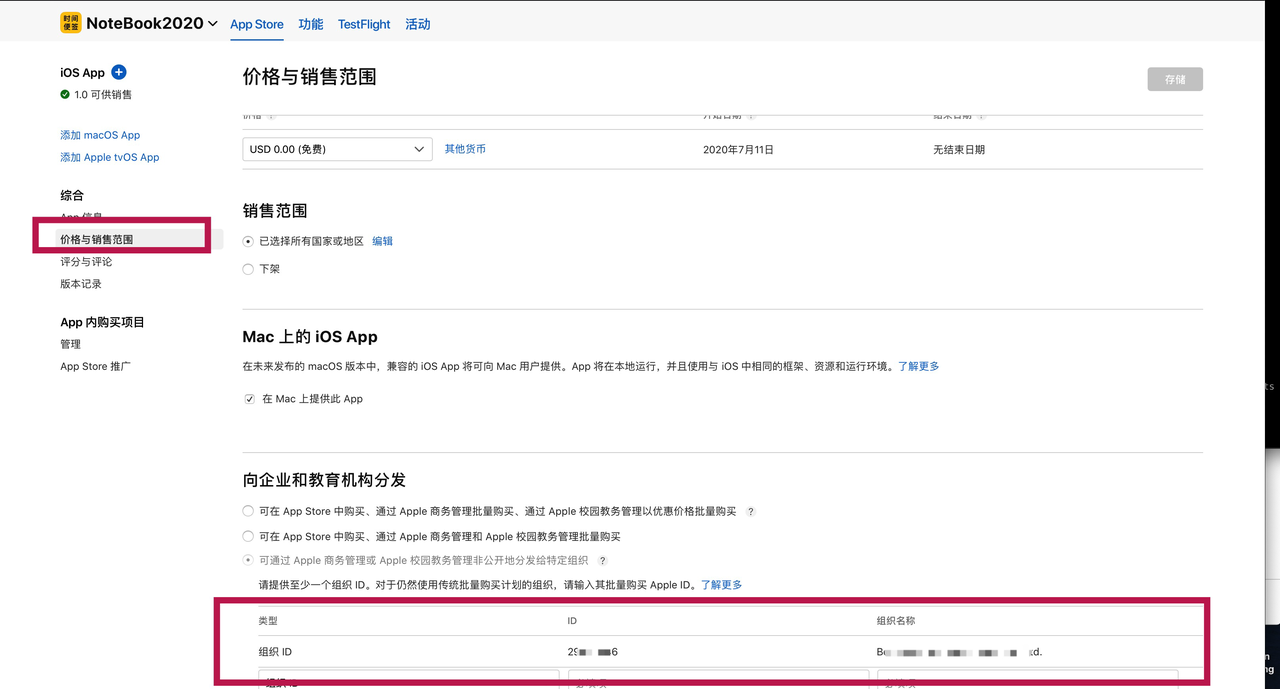Image resolution: width=1280 pixels, height=689 pixels.
Task: Go to the TestFlight tab
Action: point(364,24)
